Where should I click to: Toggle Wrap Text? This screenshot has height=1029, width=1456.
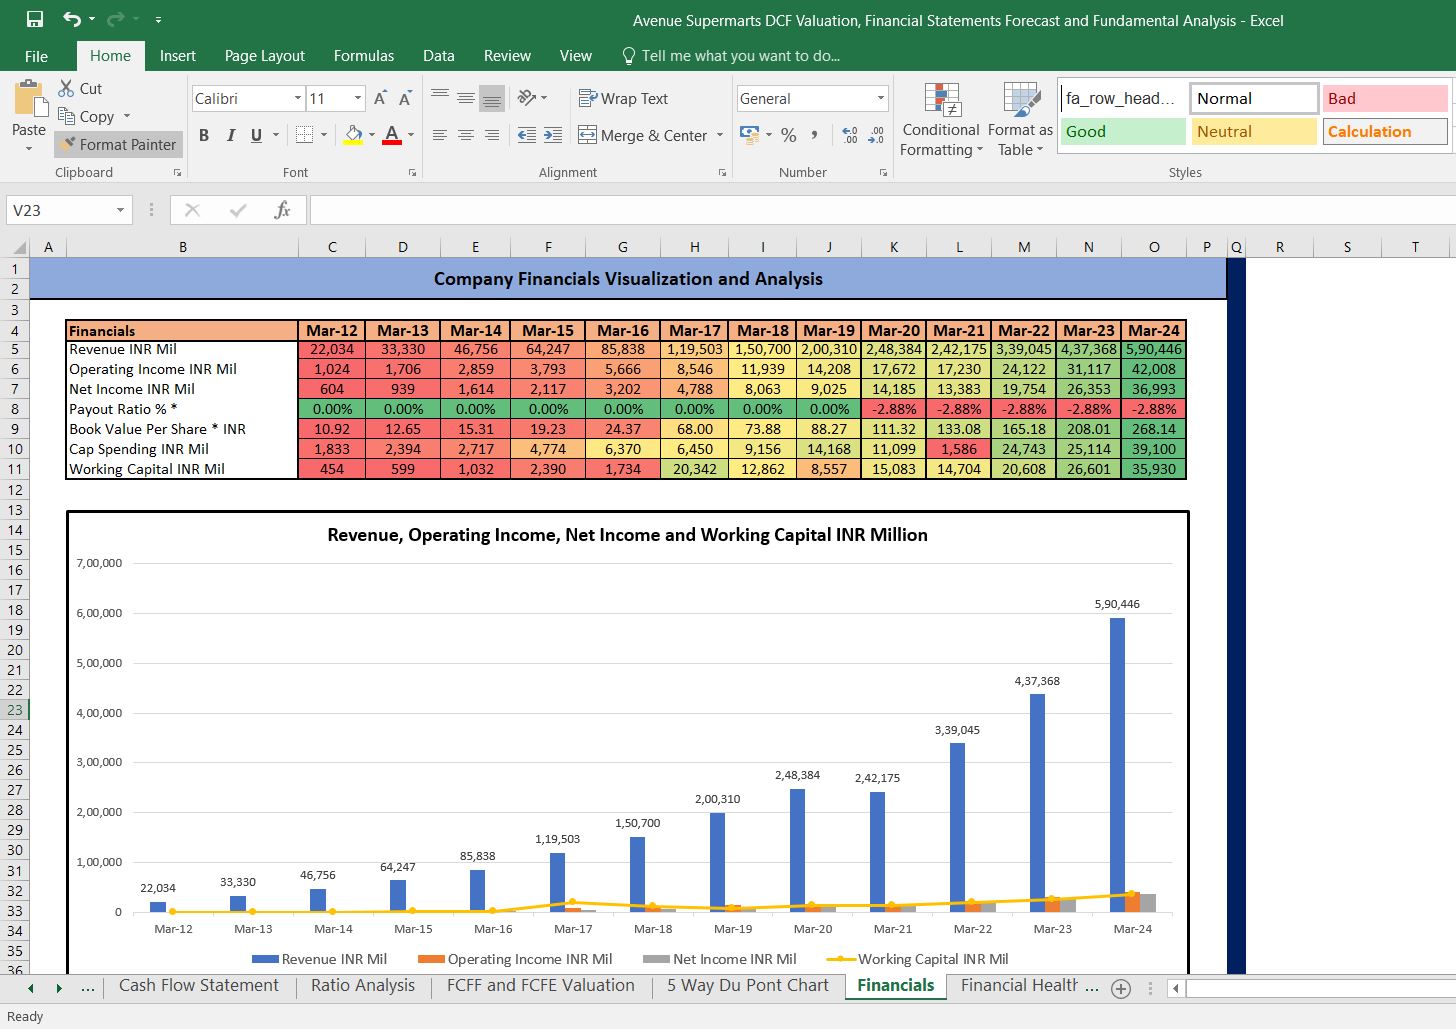[623, 98]
